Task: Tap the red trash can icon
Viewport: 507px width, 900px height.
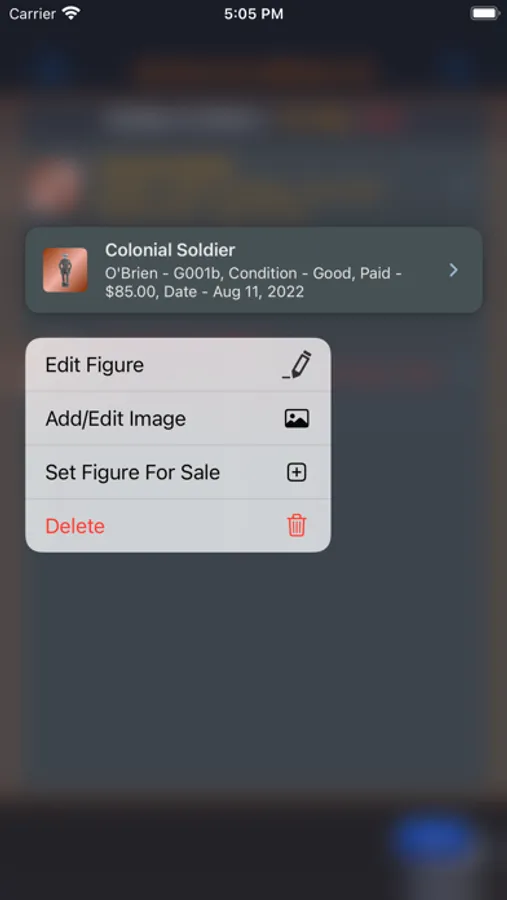Action: click(x=297, y=526)
